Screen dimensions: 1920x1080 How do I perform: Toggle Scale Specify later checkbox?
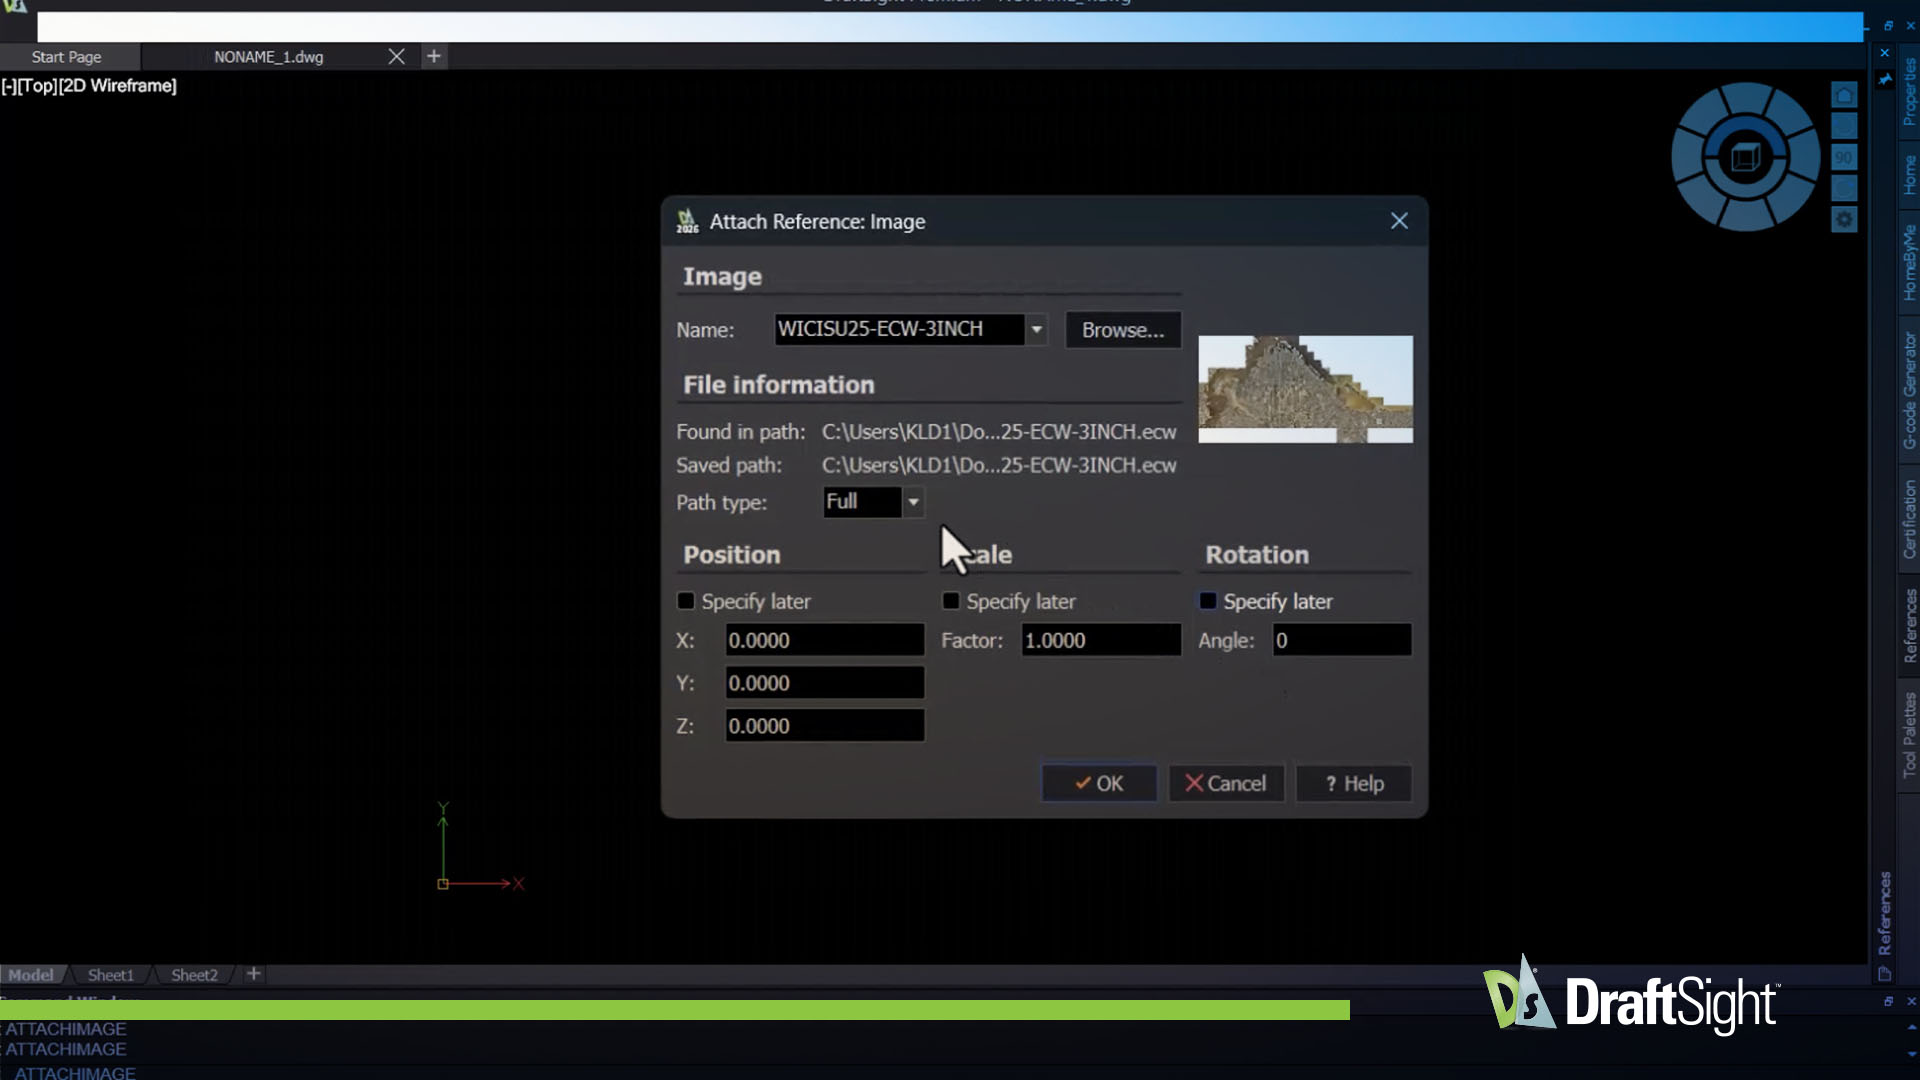(x=951, y=601)
